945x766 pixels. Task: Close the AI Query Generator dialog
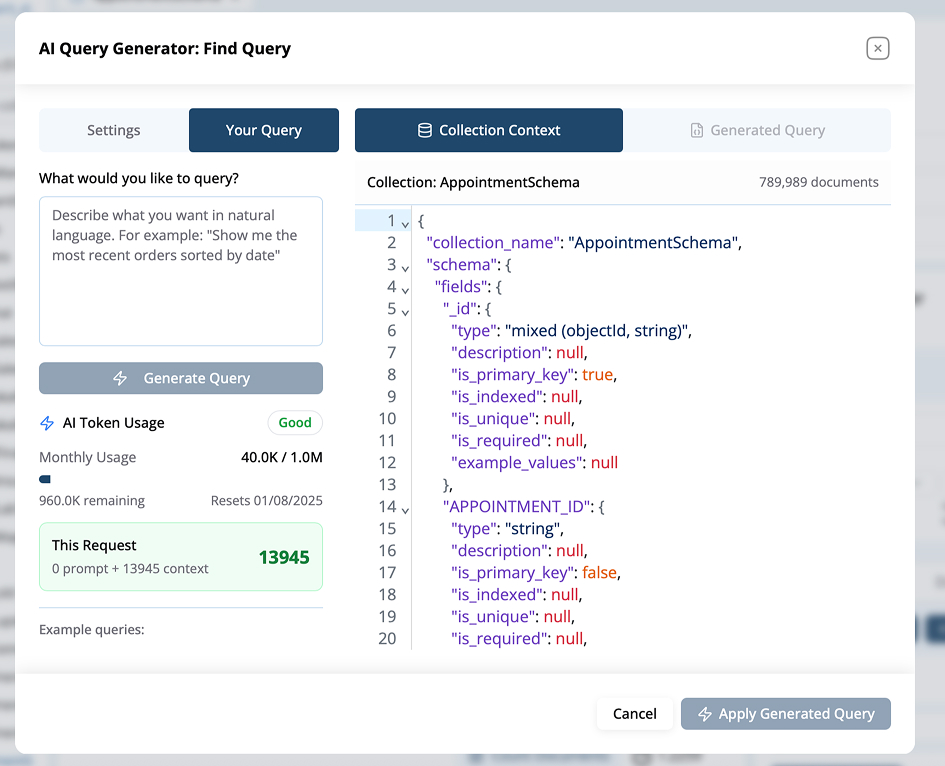pos(877,48)
